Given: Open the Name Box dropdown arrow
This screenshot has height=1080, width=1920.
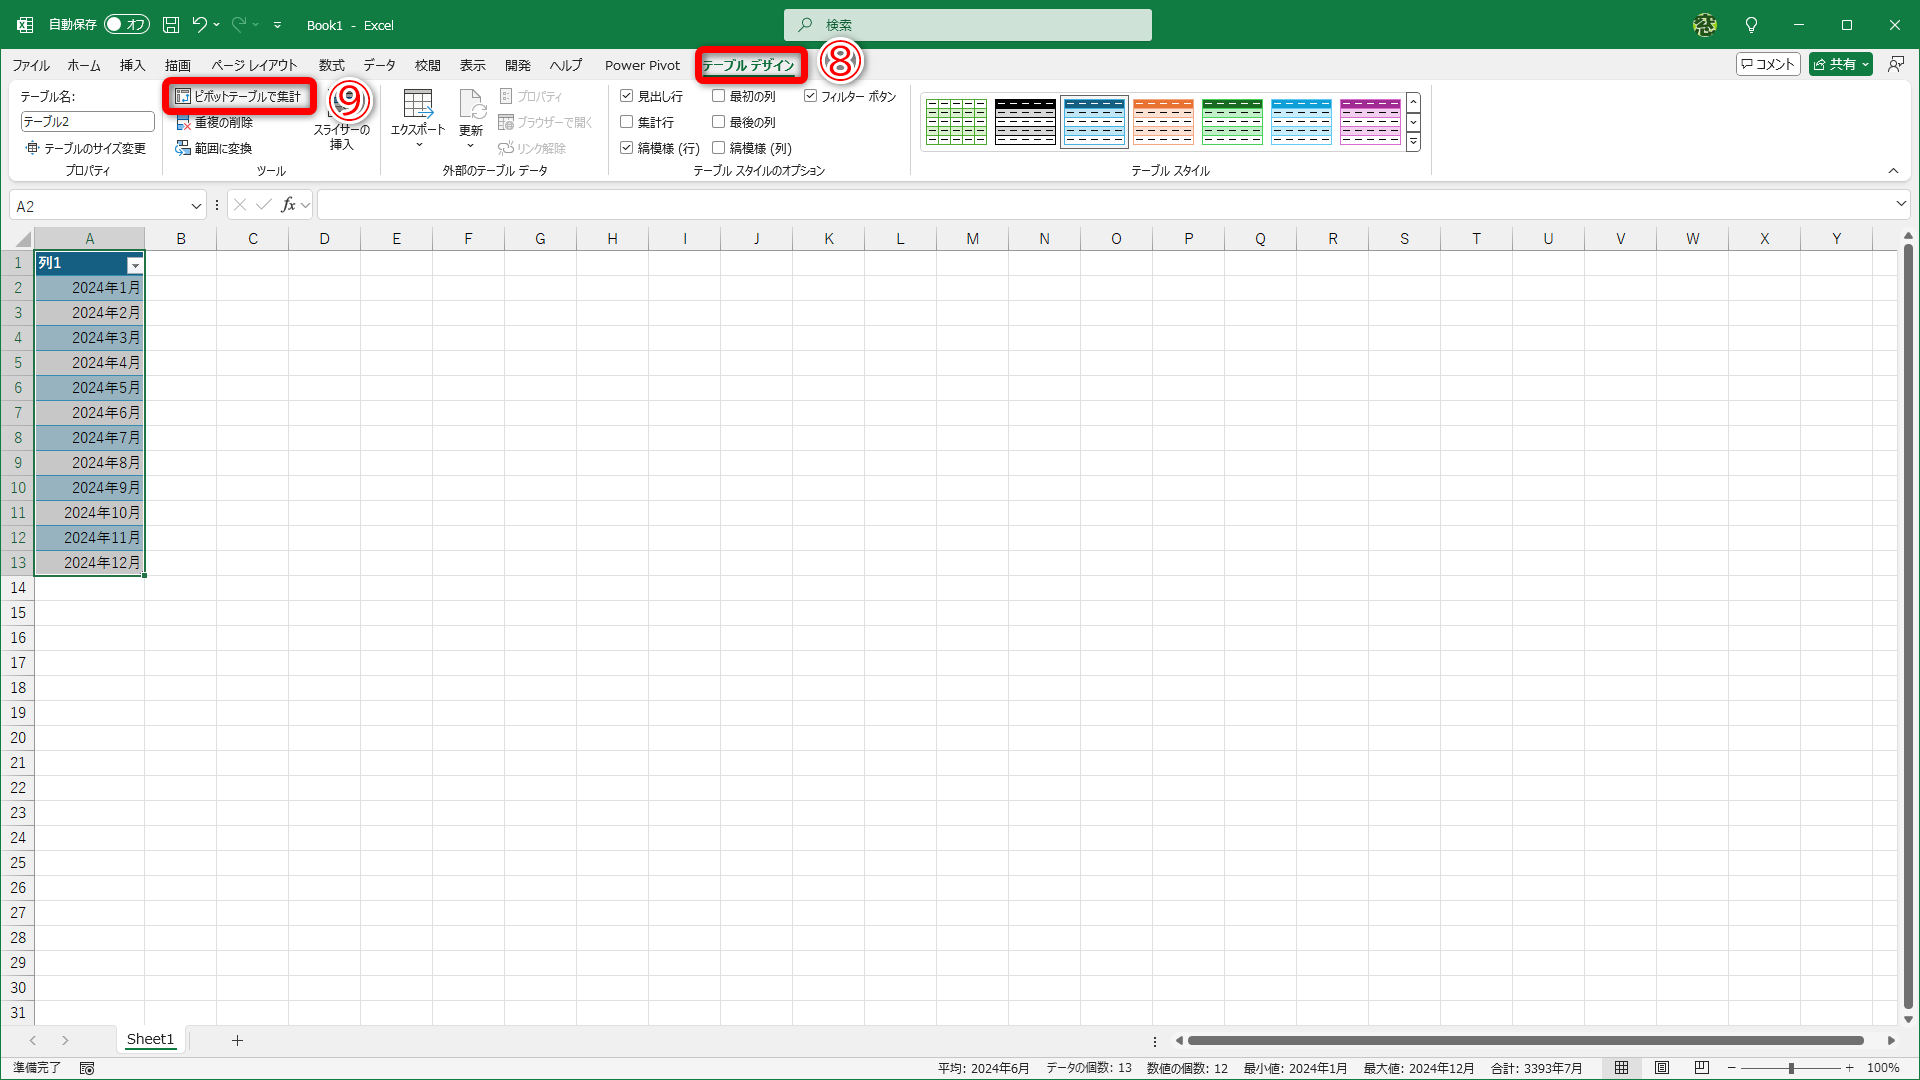Looking at the screenshot, I should point(196,206).
